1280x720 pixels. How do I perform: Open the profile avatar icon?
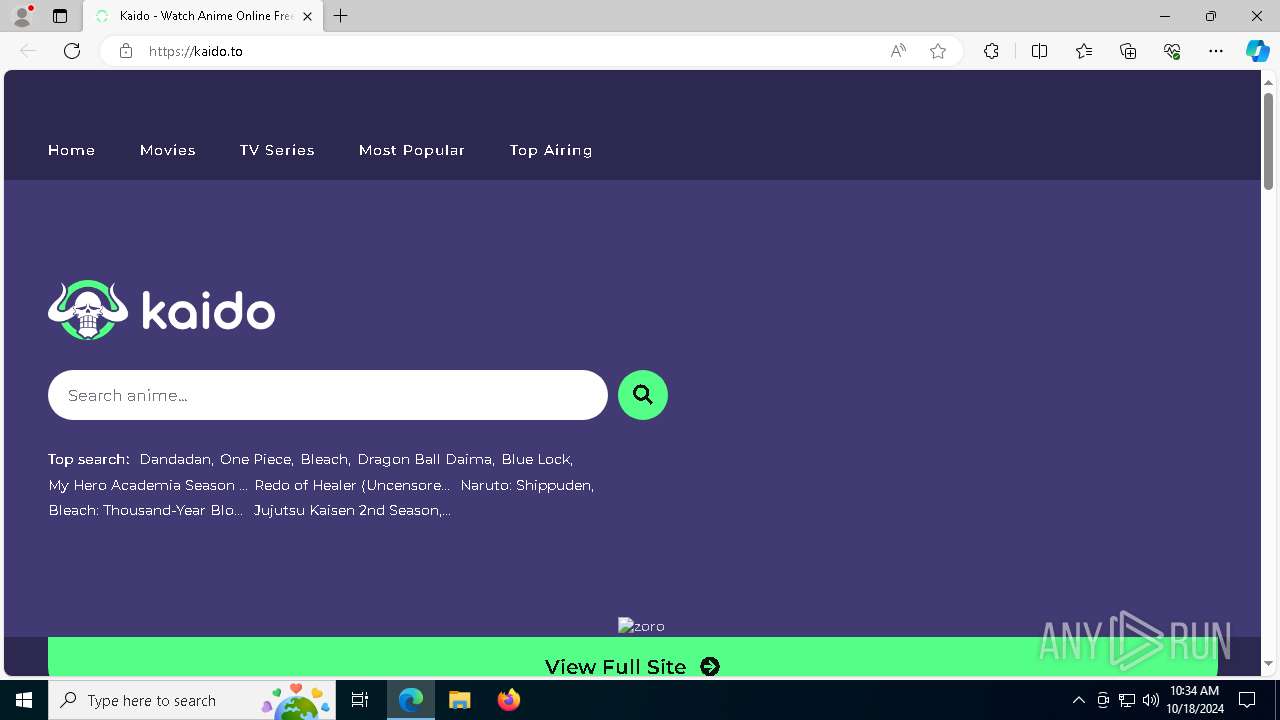[22, 16]
